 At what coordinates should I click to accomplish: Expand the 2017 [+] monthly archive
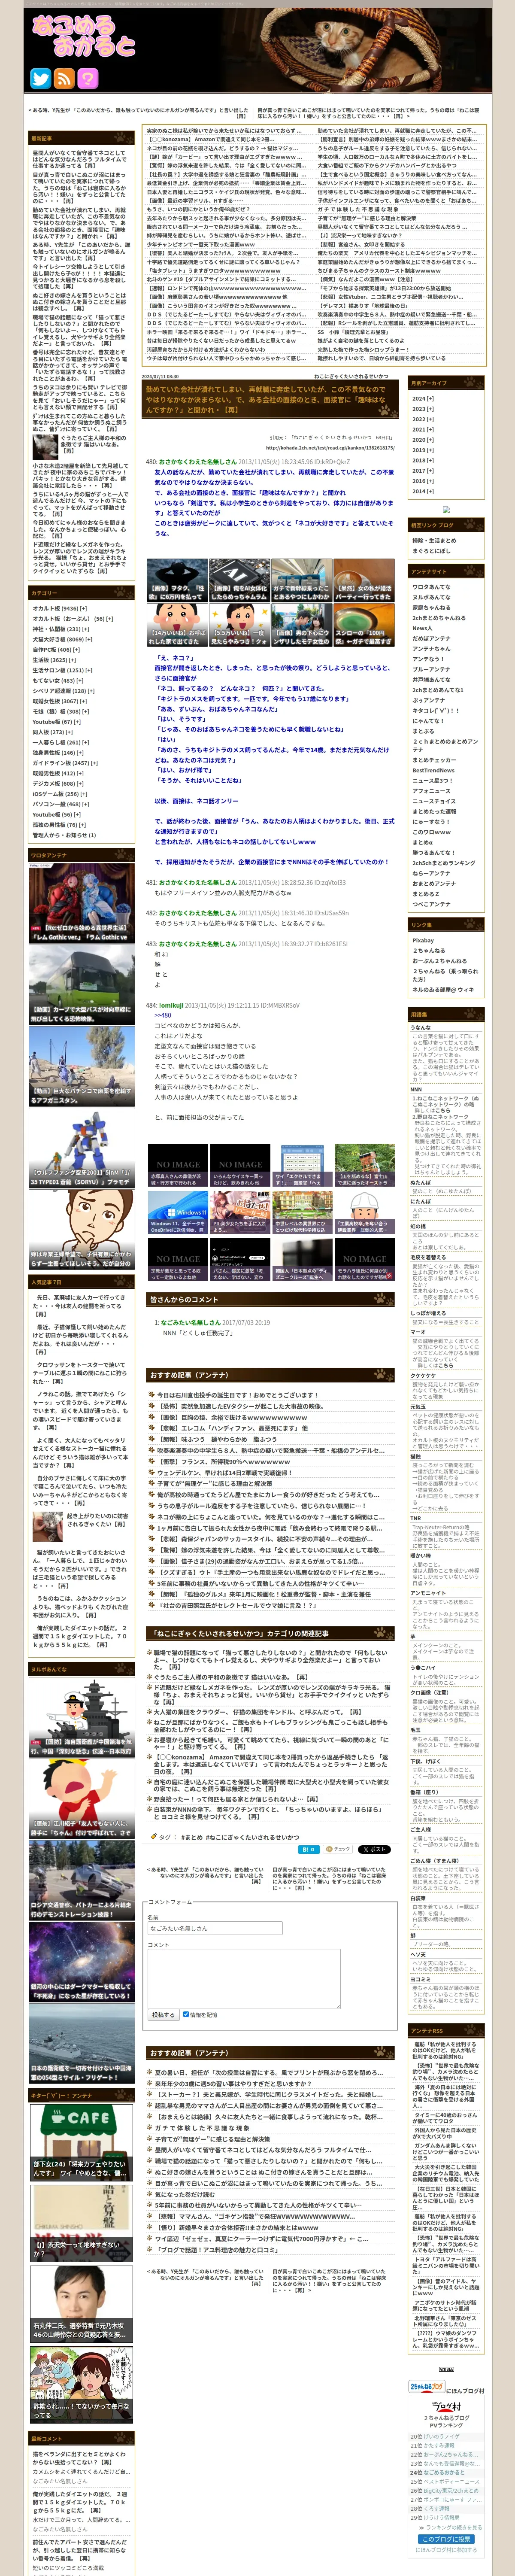coord(423,470)
